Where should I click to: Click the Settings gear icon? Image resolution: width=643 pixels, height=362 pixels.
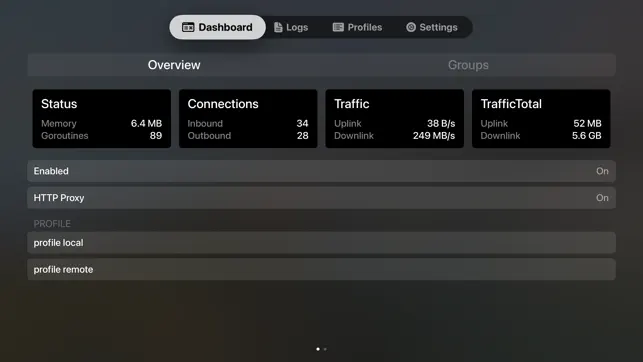(x=411, y=27)
